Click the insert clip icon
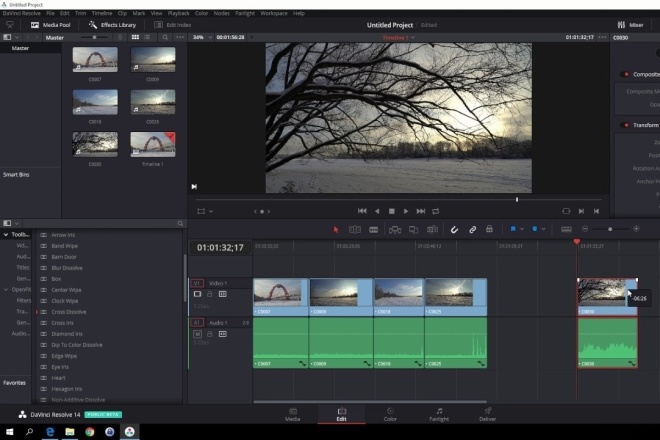660x440 pixels. click(395, 229)
